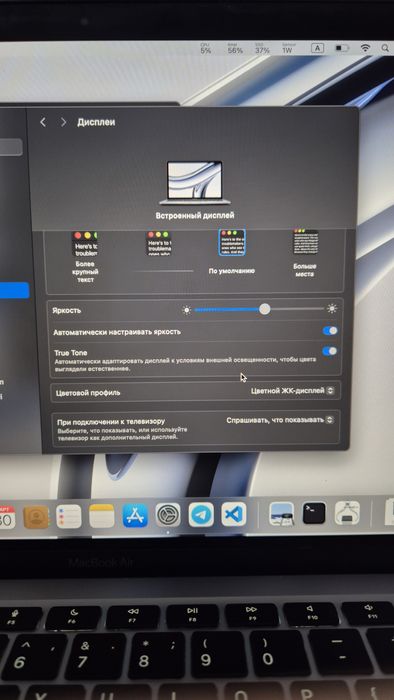Open Notes from the Dock
The image size is (394, 700).
coord(102,516)
